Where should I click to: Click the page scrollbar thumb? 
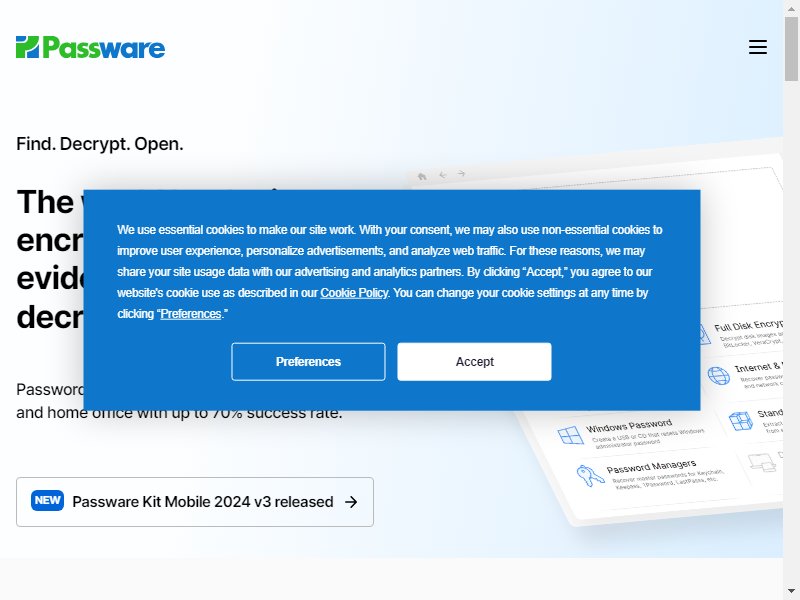point(791,49)
